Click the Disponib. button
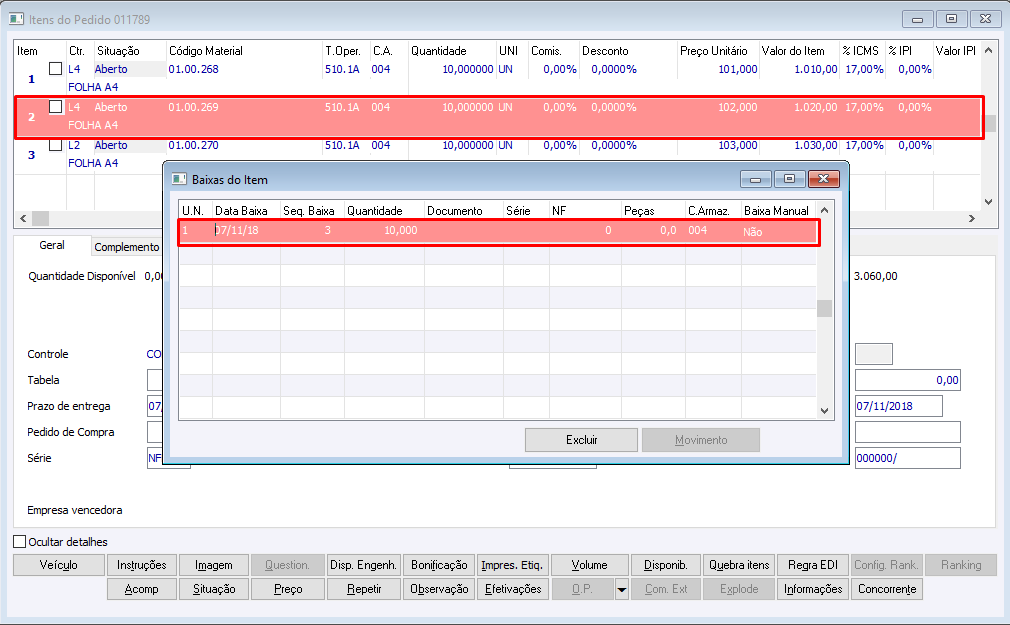The image size is (1010, 625). [x=666, y=565]
